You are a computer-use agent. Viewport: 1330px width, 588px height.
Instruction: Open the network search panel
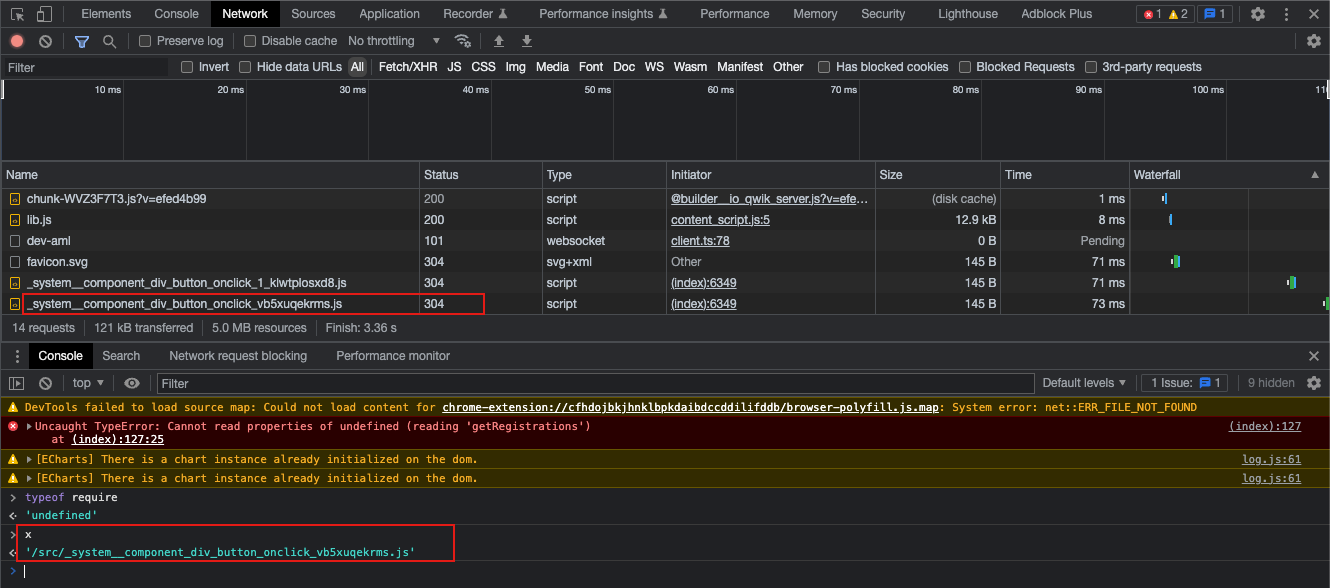[108, 40]
